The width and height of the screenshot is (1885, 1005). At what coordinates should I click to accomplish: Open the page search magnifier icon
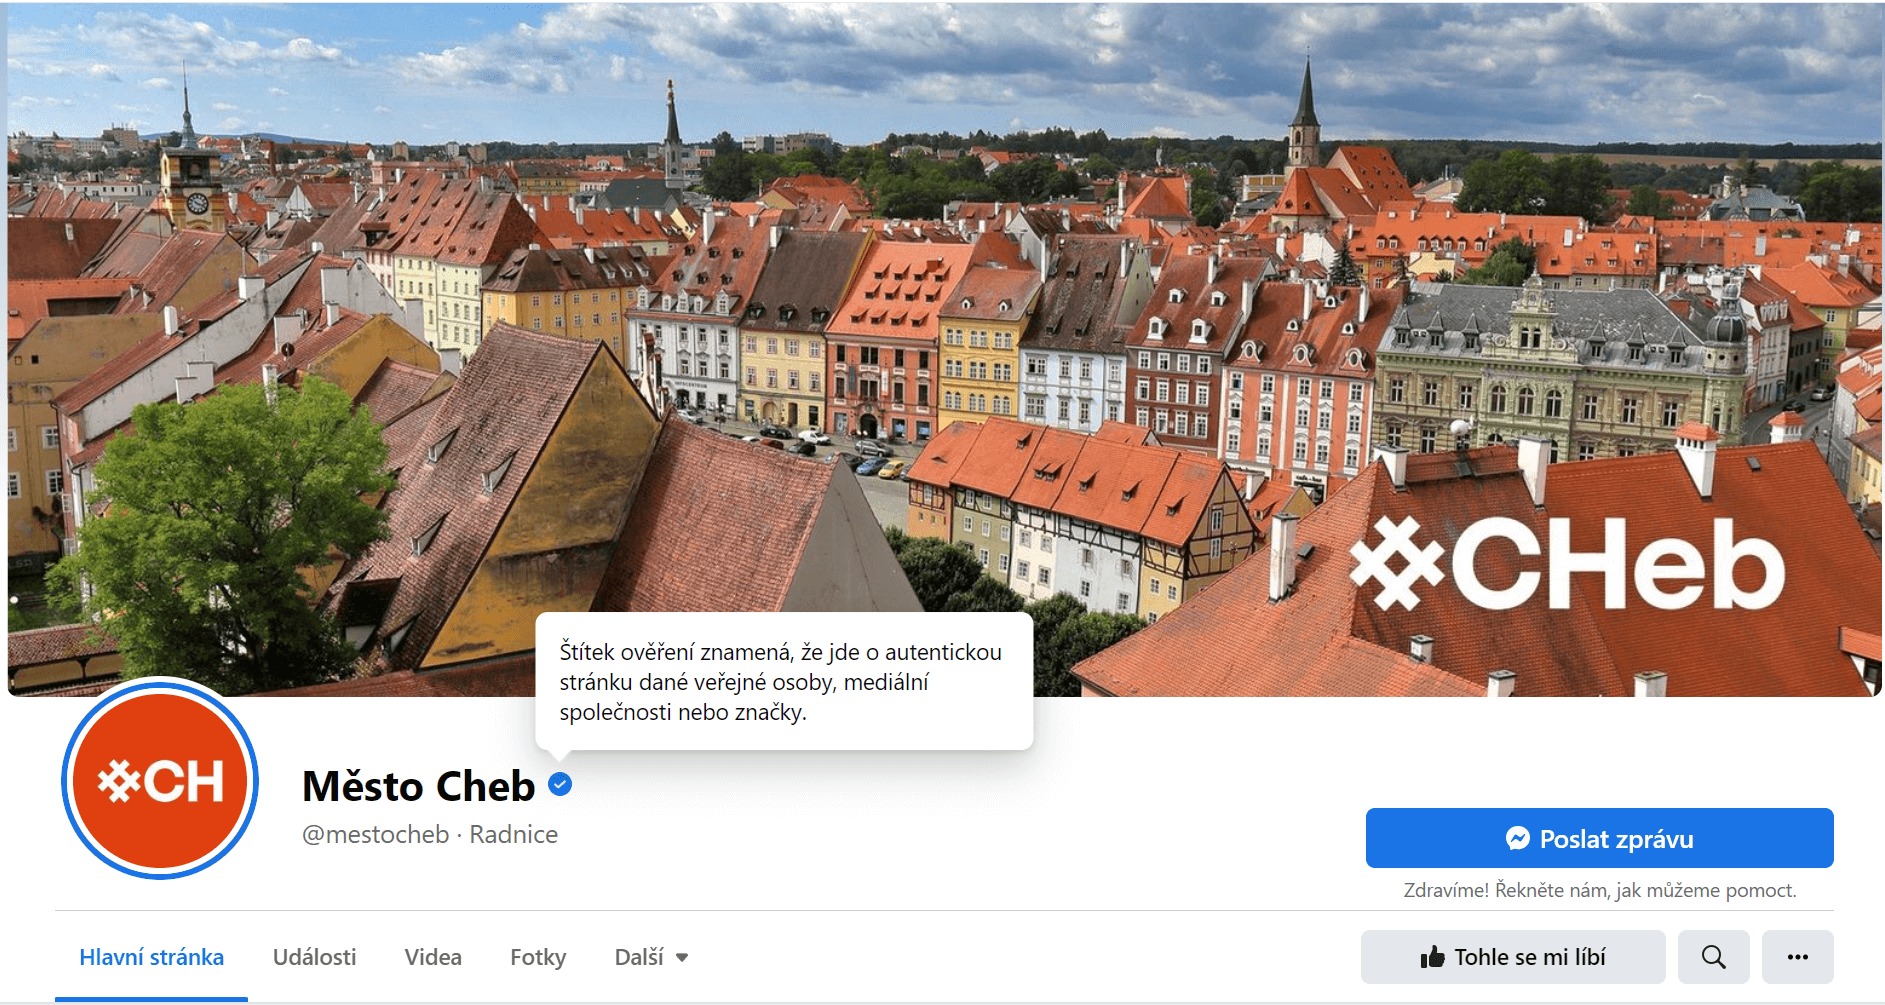pos(1713,957)
